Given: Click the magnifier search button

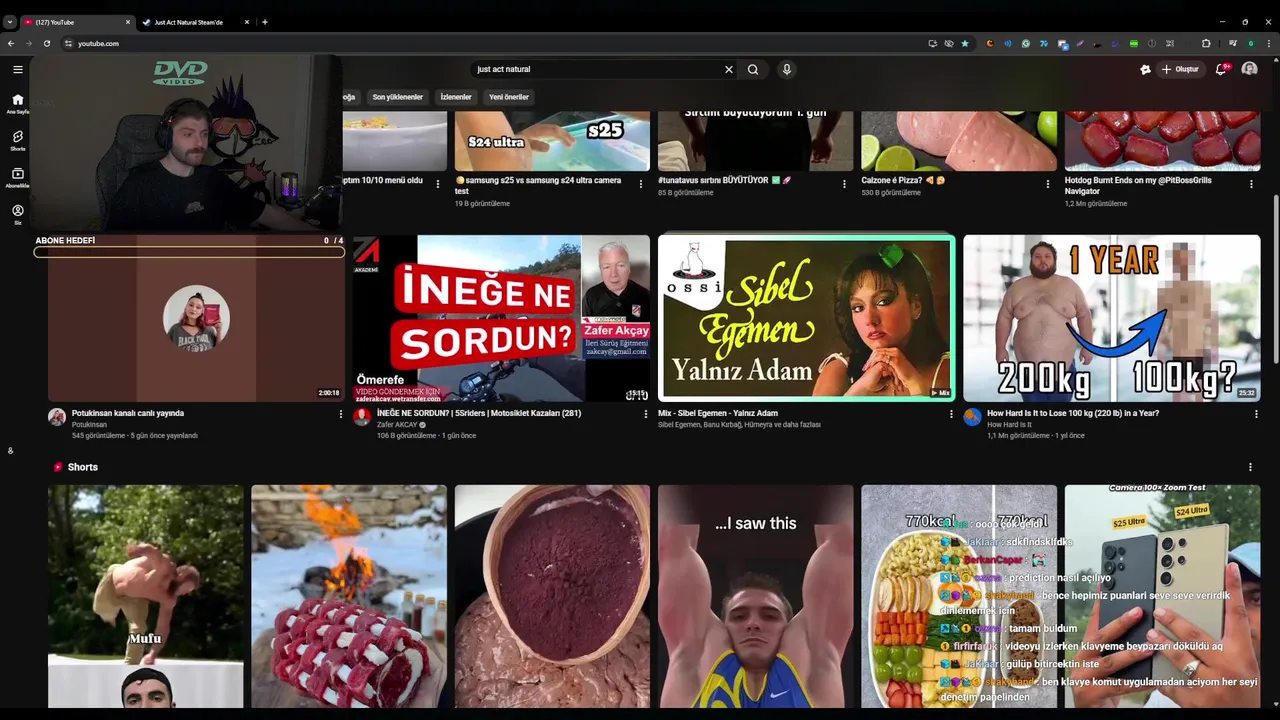Looking at the screenshot, I should point(753,69).
